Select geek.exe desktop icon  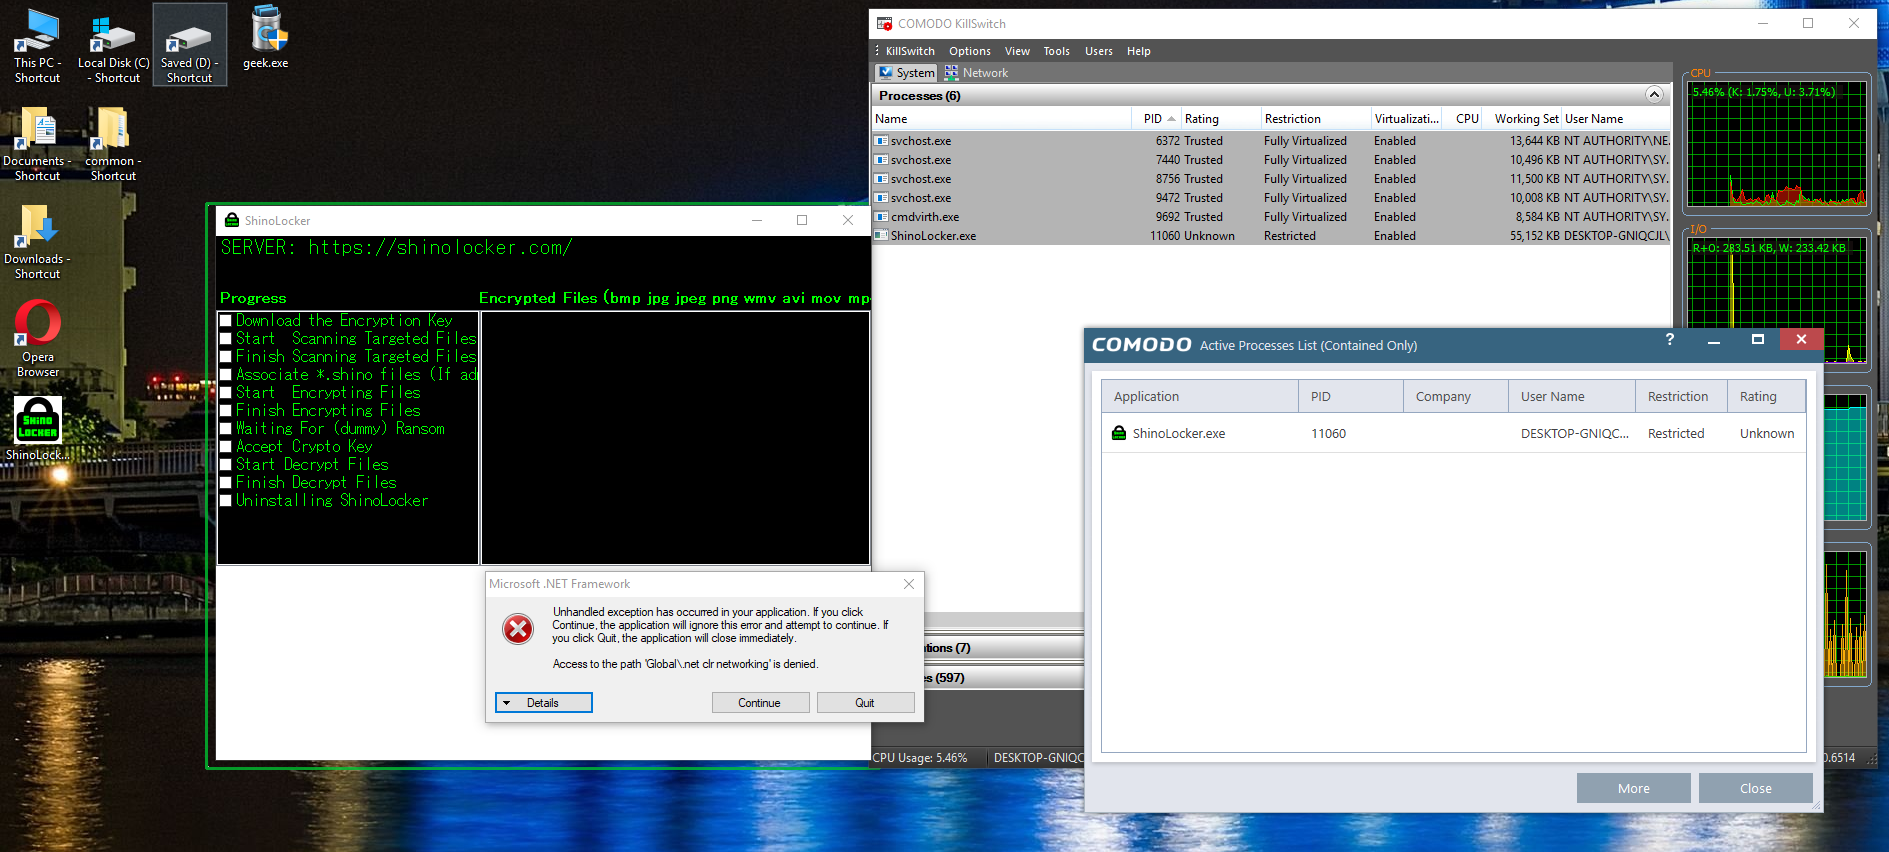pos(266,38)
